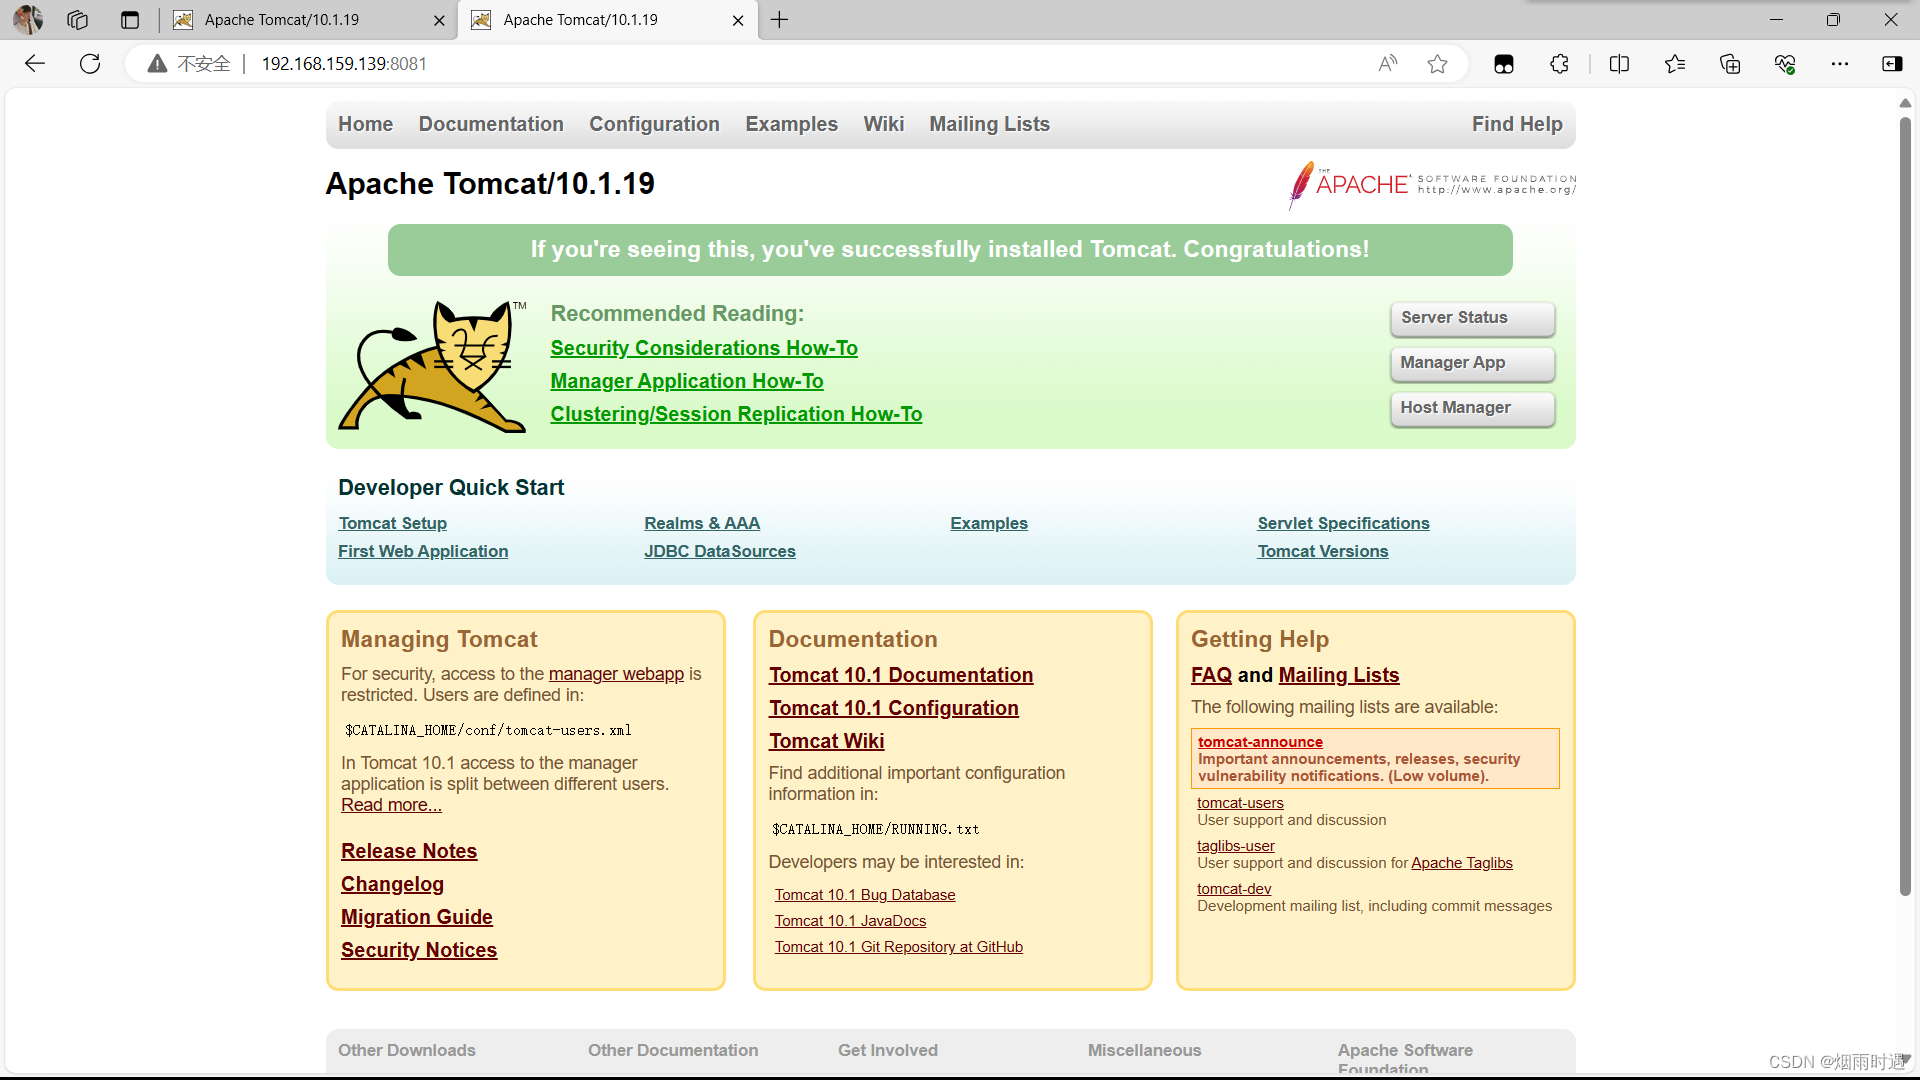Open the Collections icon
Viewport: 1920px width, 1080px height.
[1730, 64]
